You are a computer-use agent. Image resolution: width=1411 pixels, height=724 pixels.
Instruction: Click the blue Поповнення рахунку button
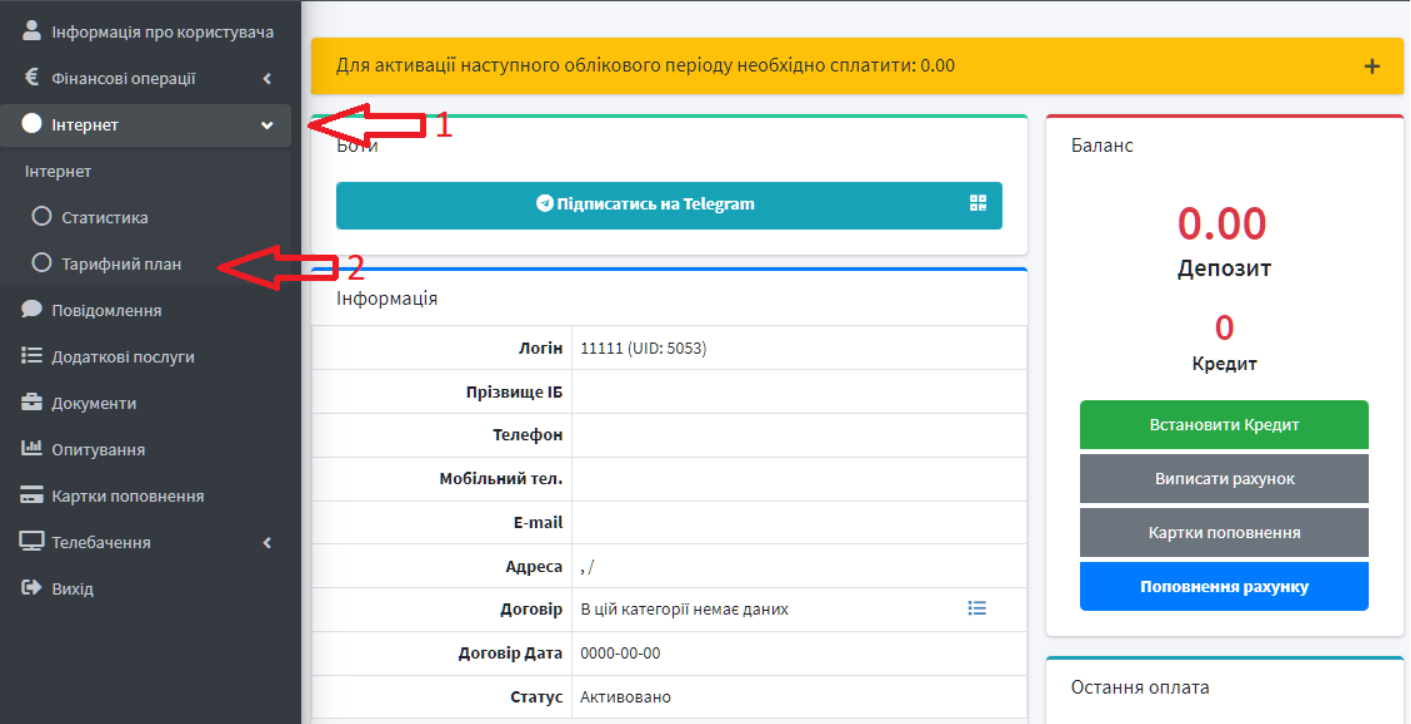tap(1223, 586)
